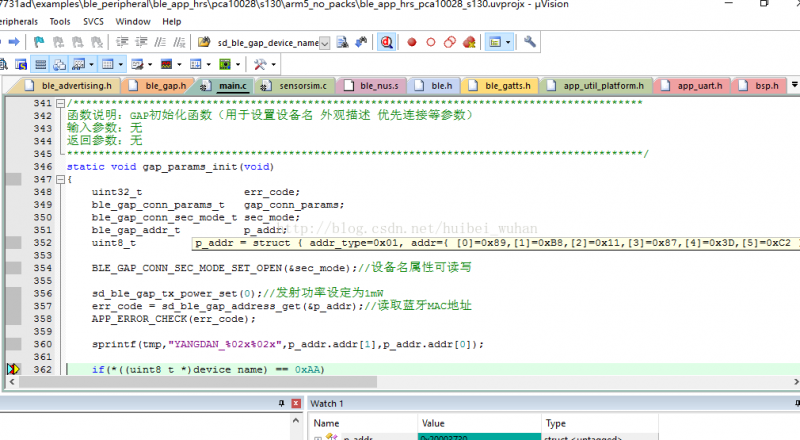Switch to the sensorsim.c tab
800x440 pixels.
pyautogui.click(x=300, y=86)
